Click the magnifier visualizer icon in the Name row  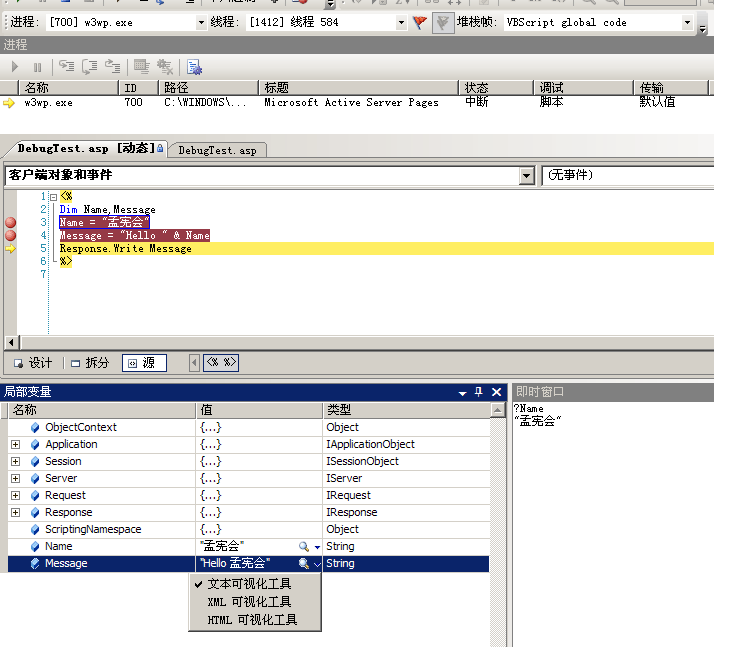304,547
